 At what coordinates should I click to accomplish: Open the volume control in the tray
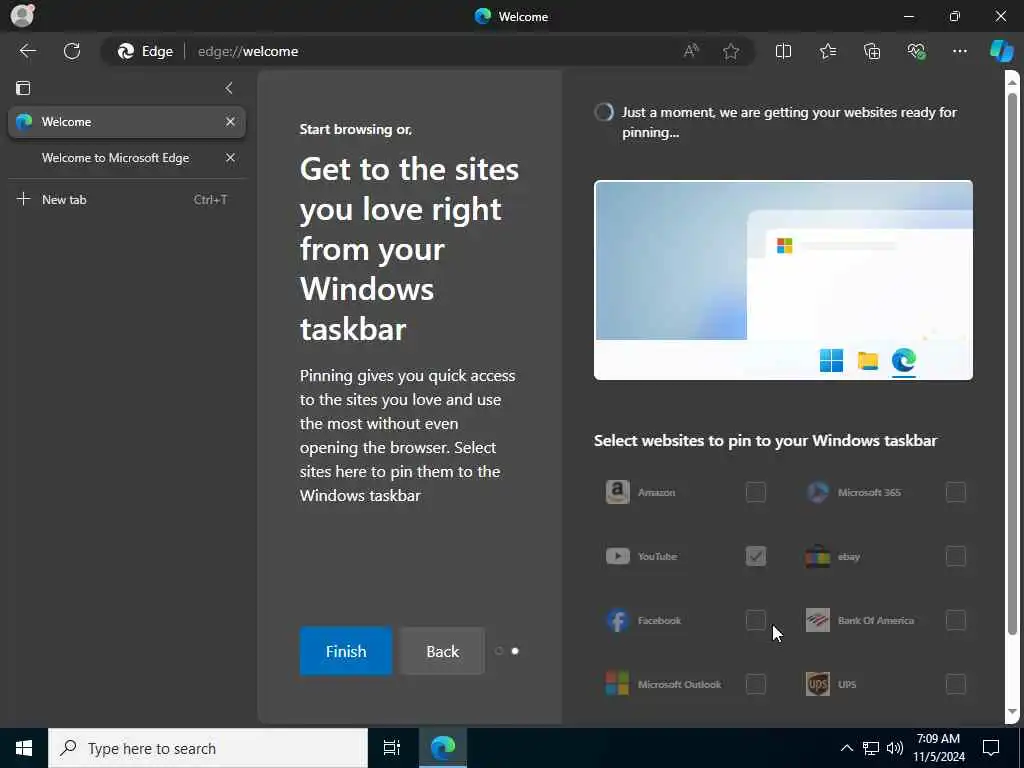(x=895, y=748)
